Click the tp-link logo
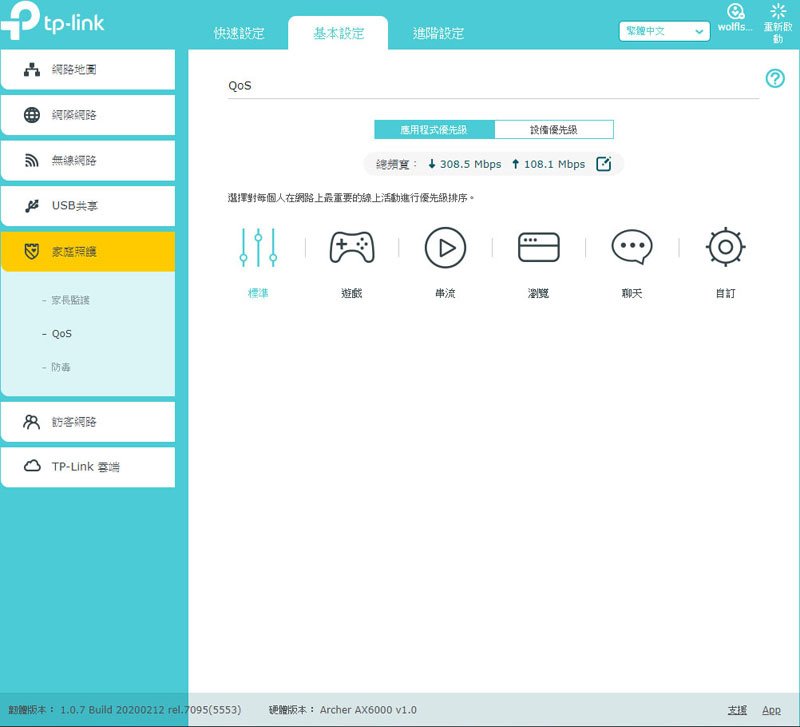 coord(53,20)
